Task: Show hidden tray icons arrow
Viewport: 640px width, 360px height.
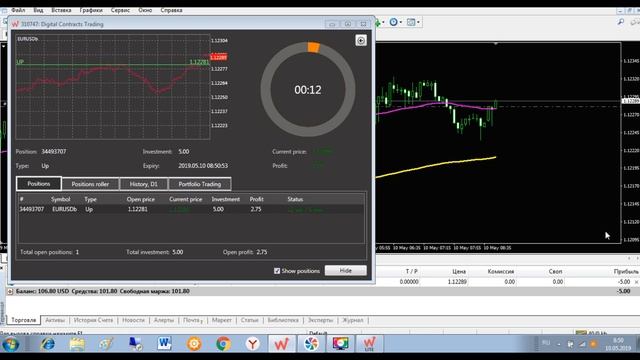Action: [559, 344]
